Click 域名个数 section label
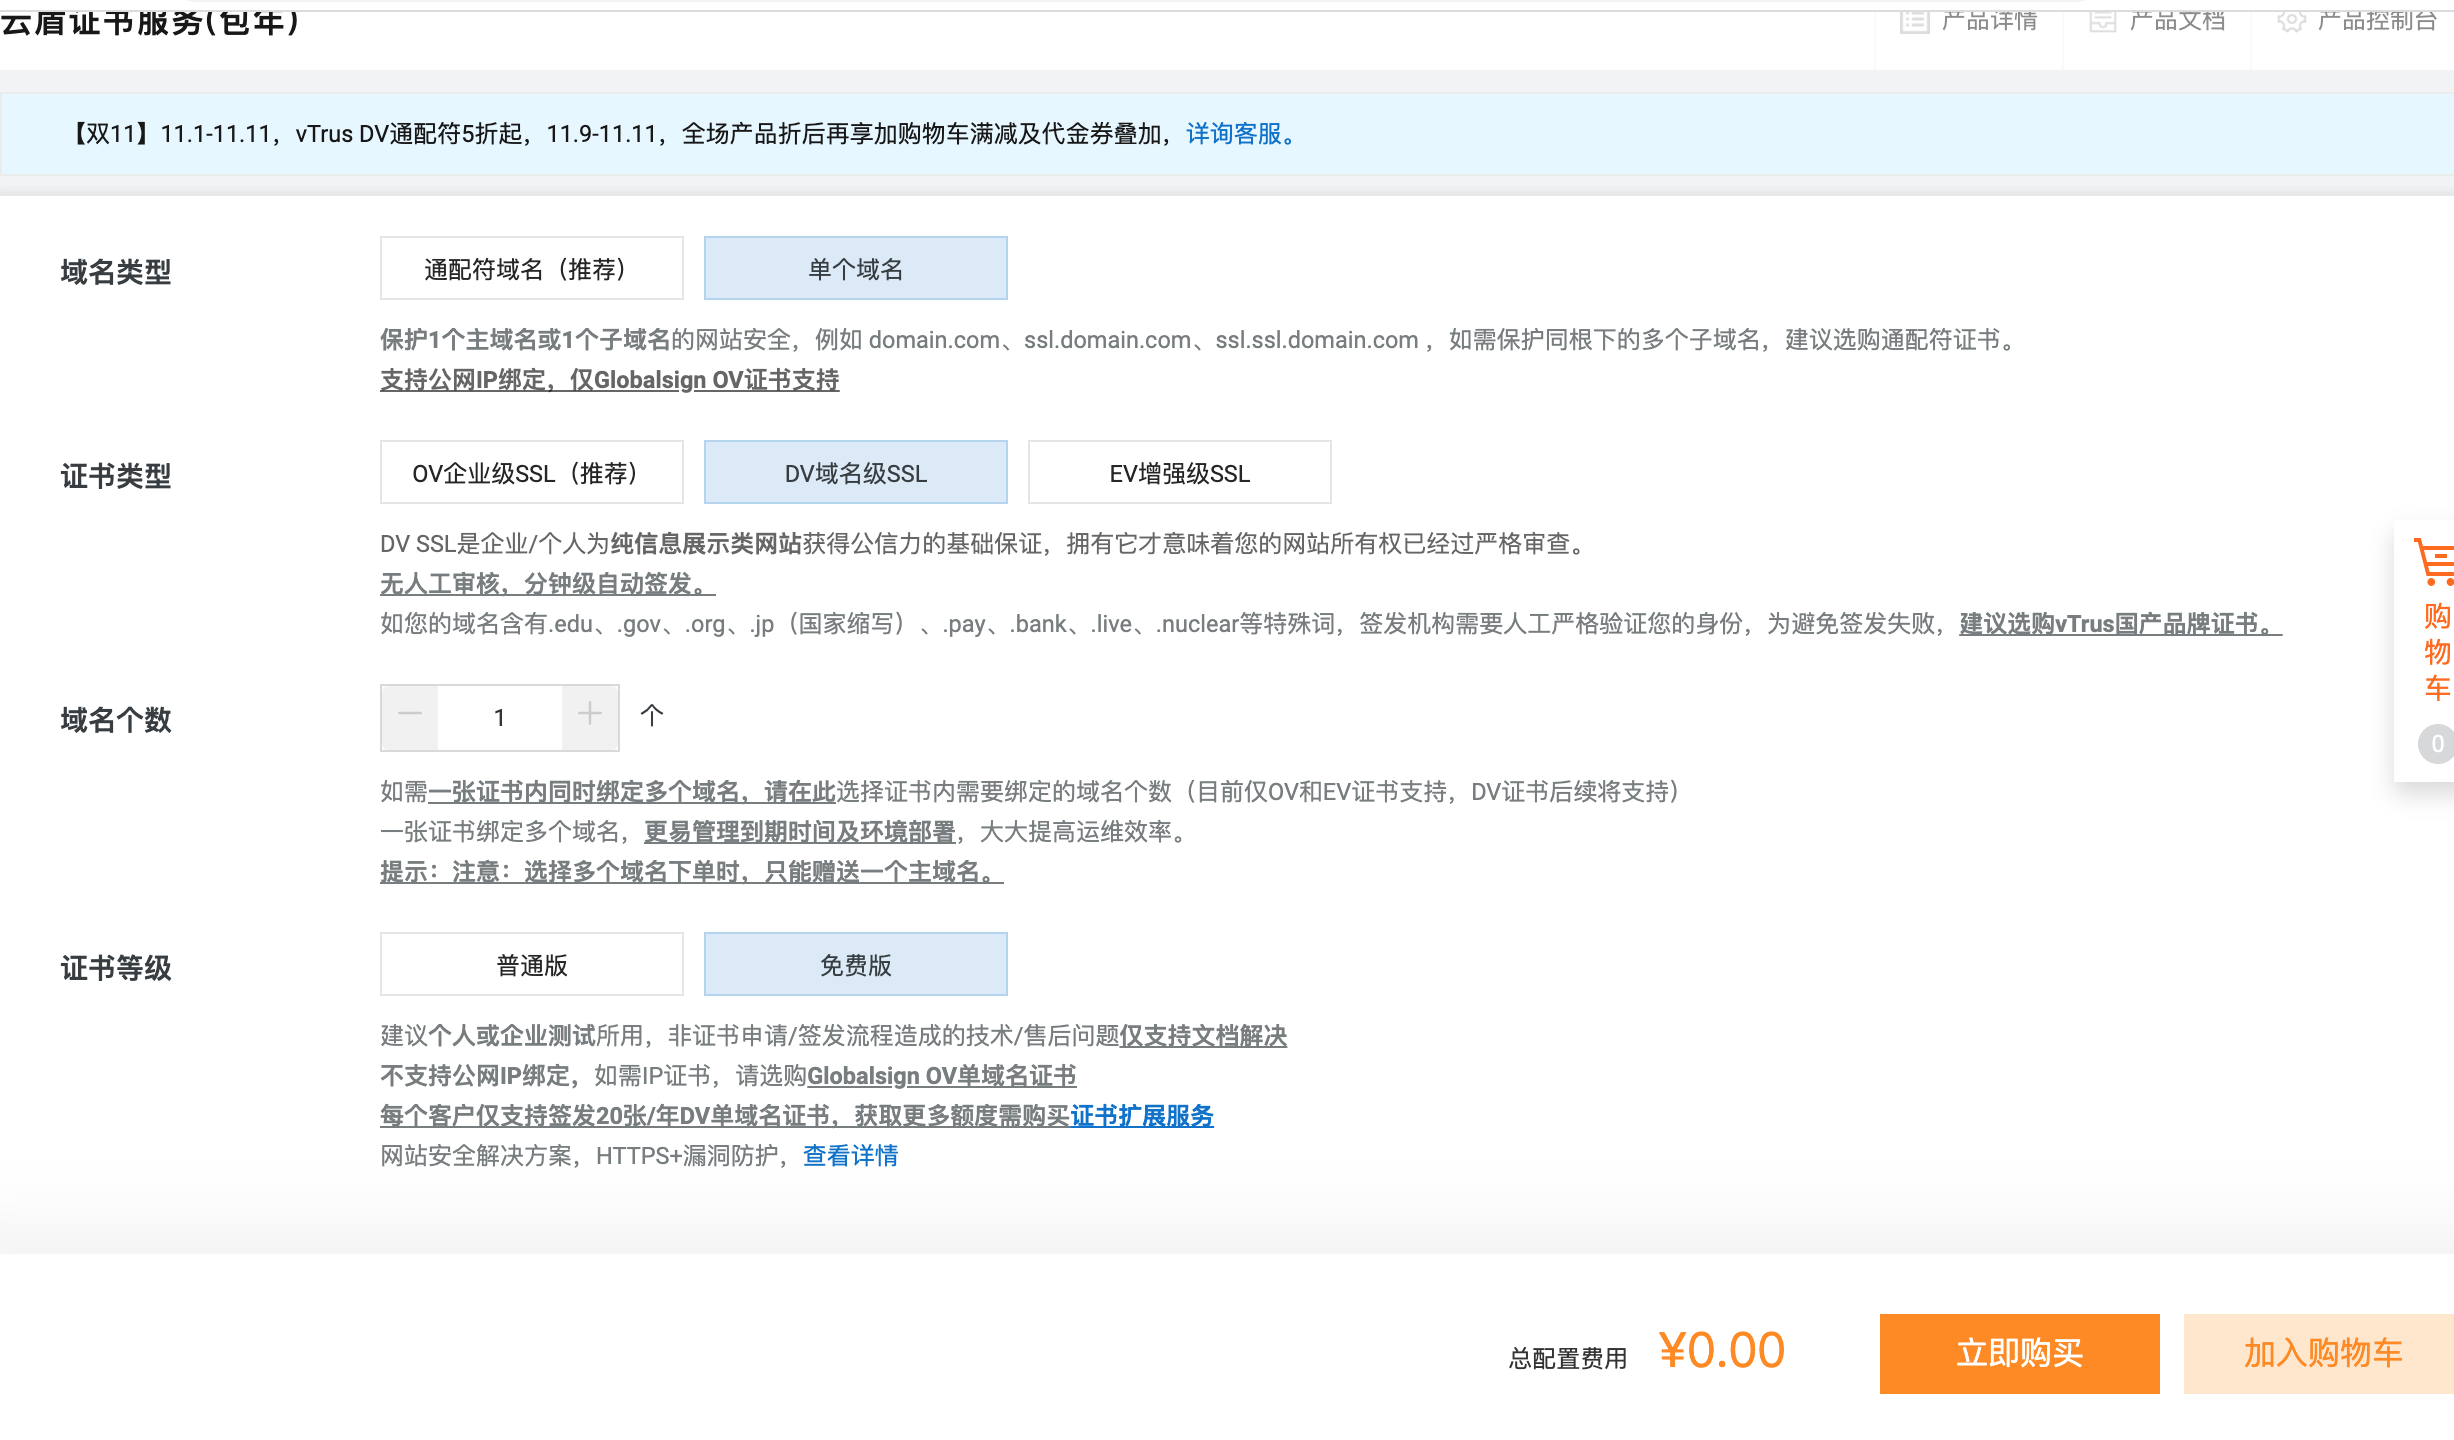Viewport: 2454px width, 1440px height. 116,720
